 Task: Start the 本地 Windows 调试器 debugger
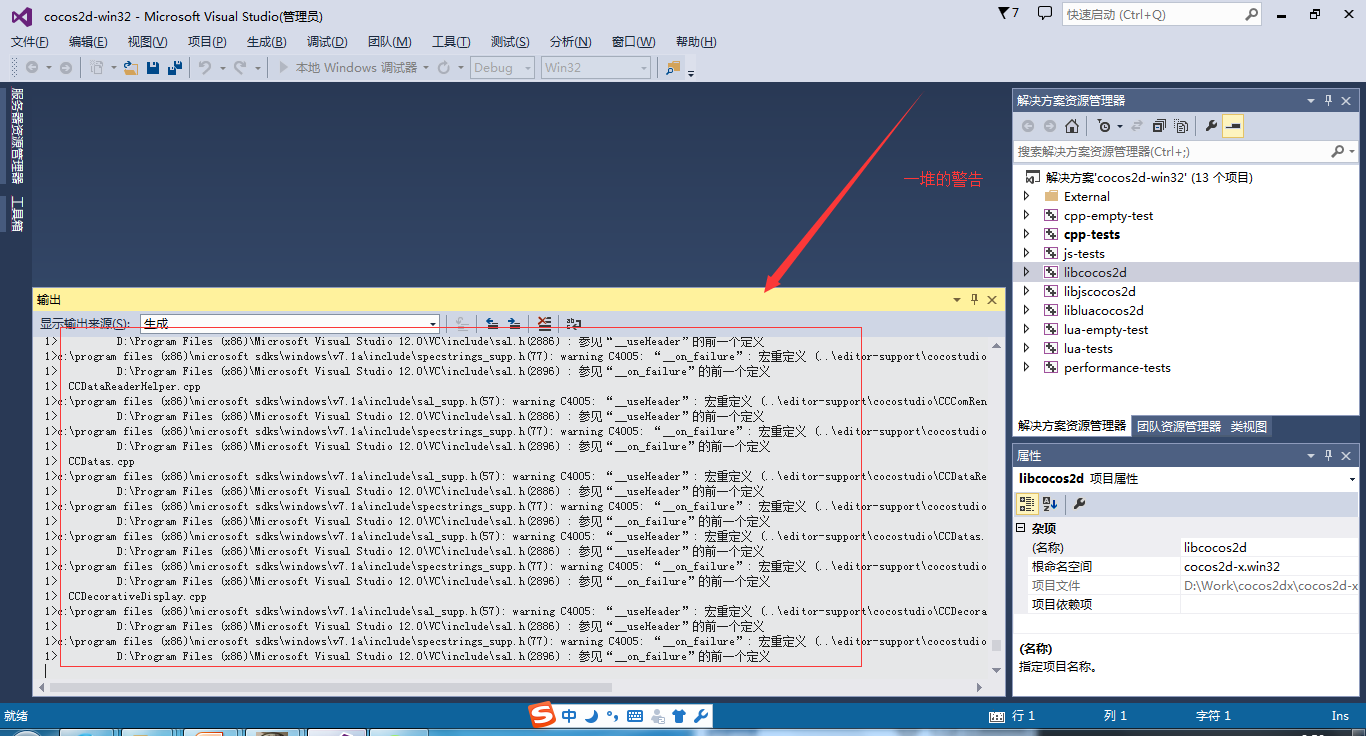click(x=348, y=68)
